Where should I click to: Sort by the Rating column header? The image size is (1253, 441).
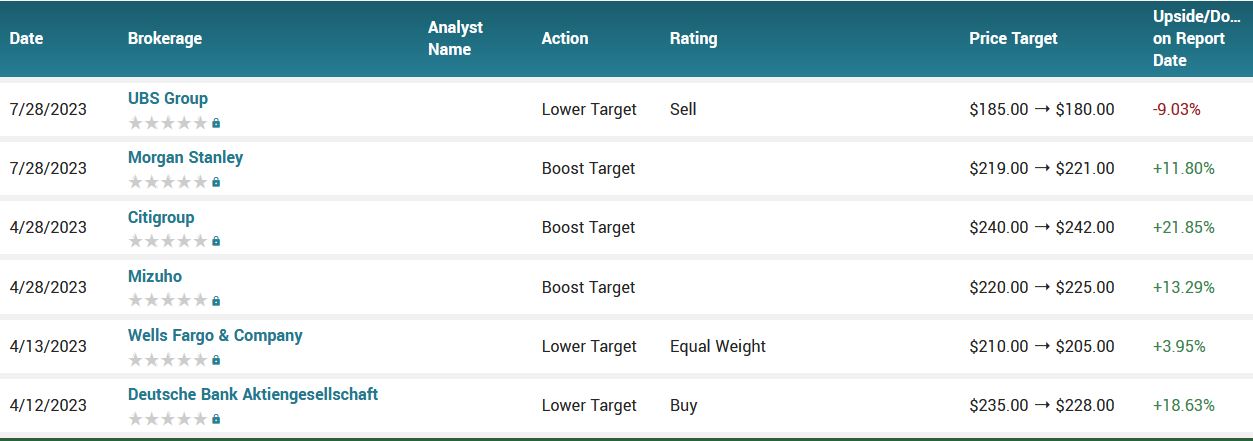click(693, 38)
